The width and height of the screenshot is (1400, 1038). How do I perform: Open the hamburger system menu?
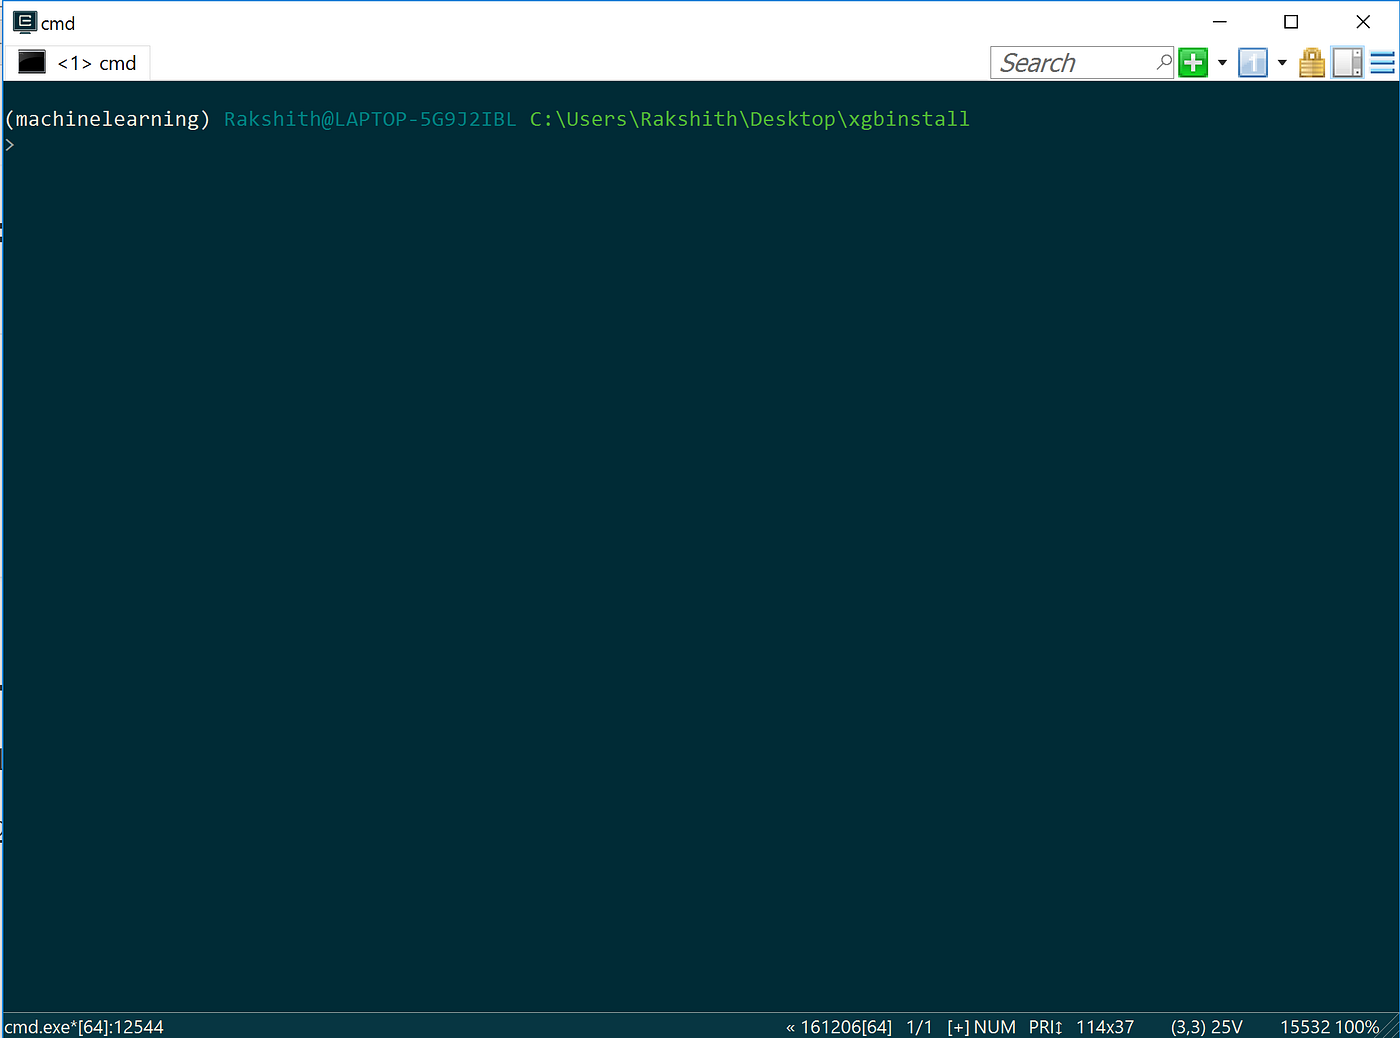click(x=1382, y=63)
